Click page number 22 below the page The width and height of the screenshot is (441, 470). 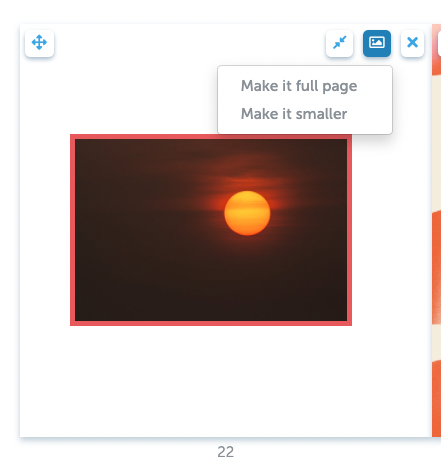pyautogui.click(x=225, y=452)
